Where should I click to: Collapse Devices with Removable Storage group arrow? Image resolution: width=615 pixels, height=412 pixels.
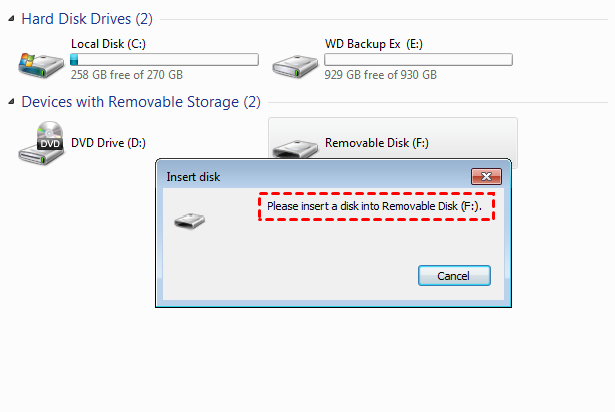click(x=11, y=102)
